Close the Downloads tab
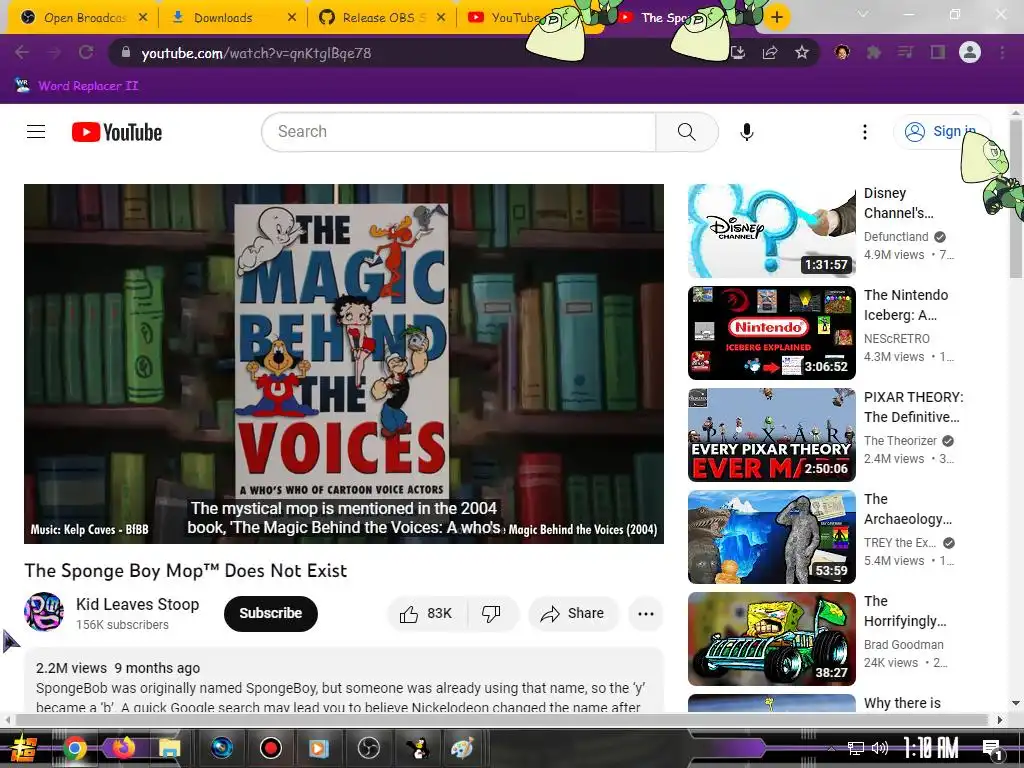1024x768 pixels. (x=292, y=18)
